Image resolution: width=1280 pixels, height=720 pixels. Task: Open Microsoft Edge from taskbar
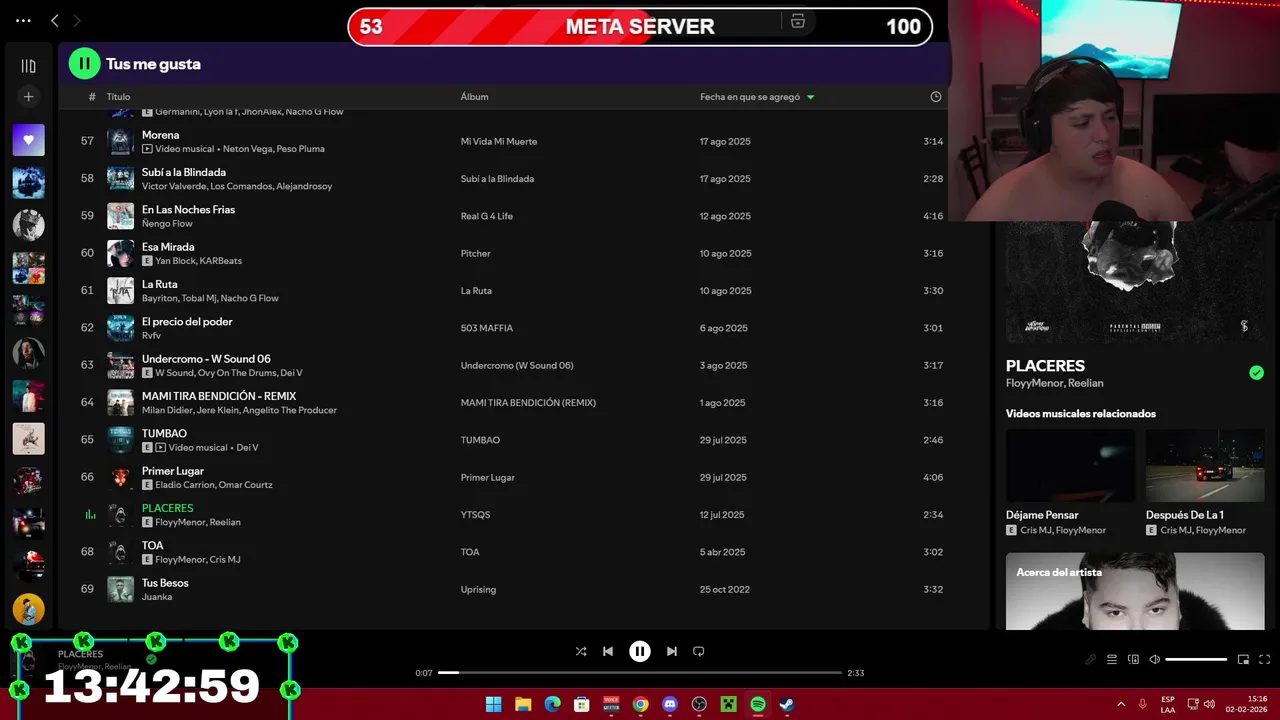pos(553,704)
